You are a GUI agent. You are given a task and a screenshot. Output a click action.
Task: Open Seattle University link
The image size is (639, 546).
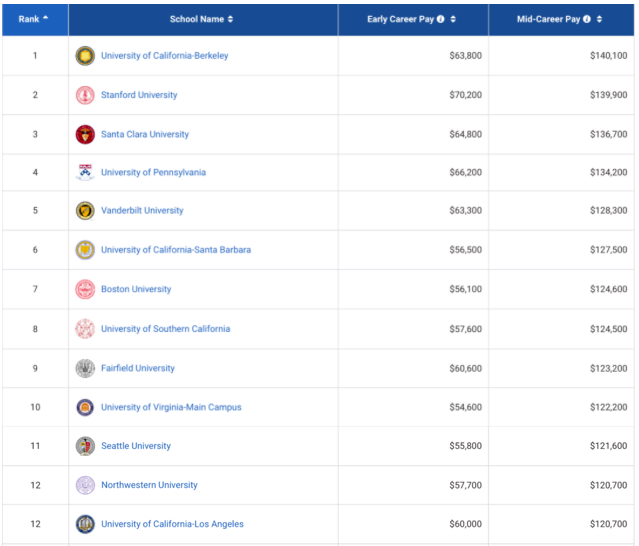point(136,446)
